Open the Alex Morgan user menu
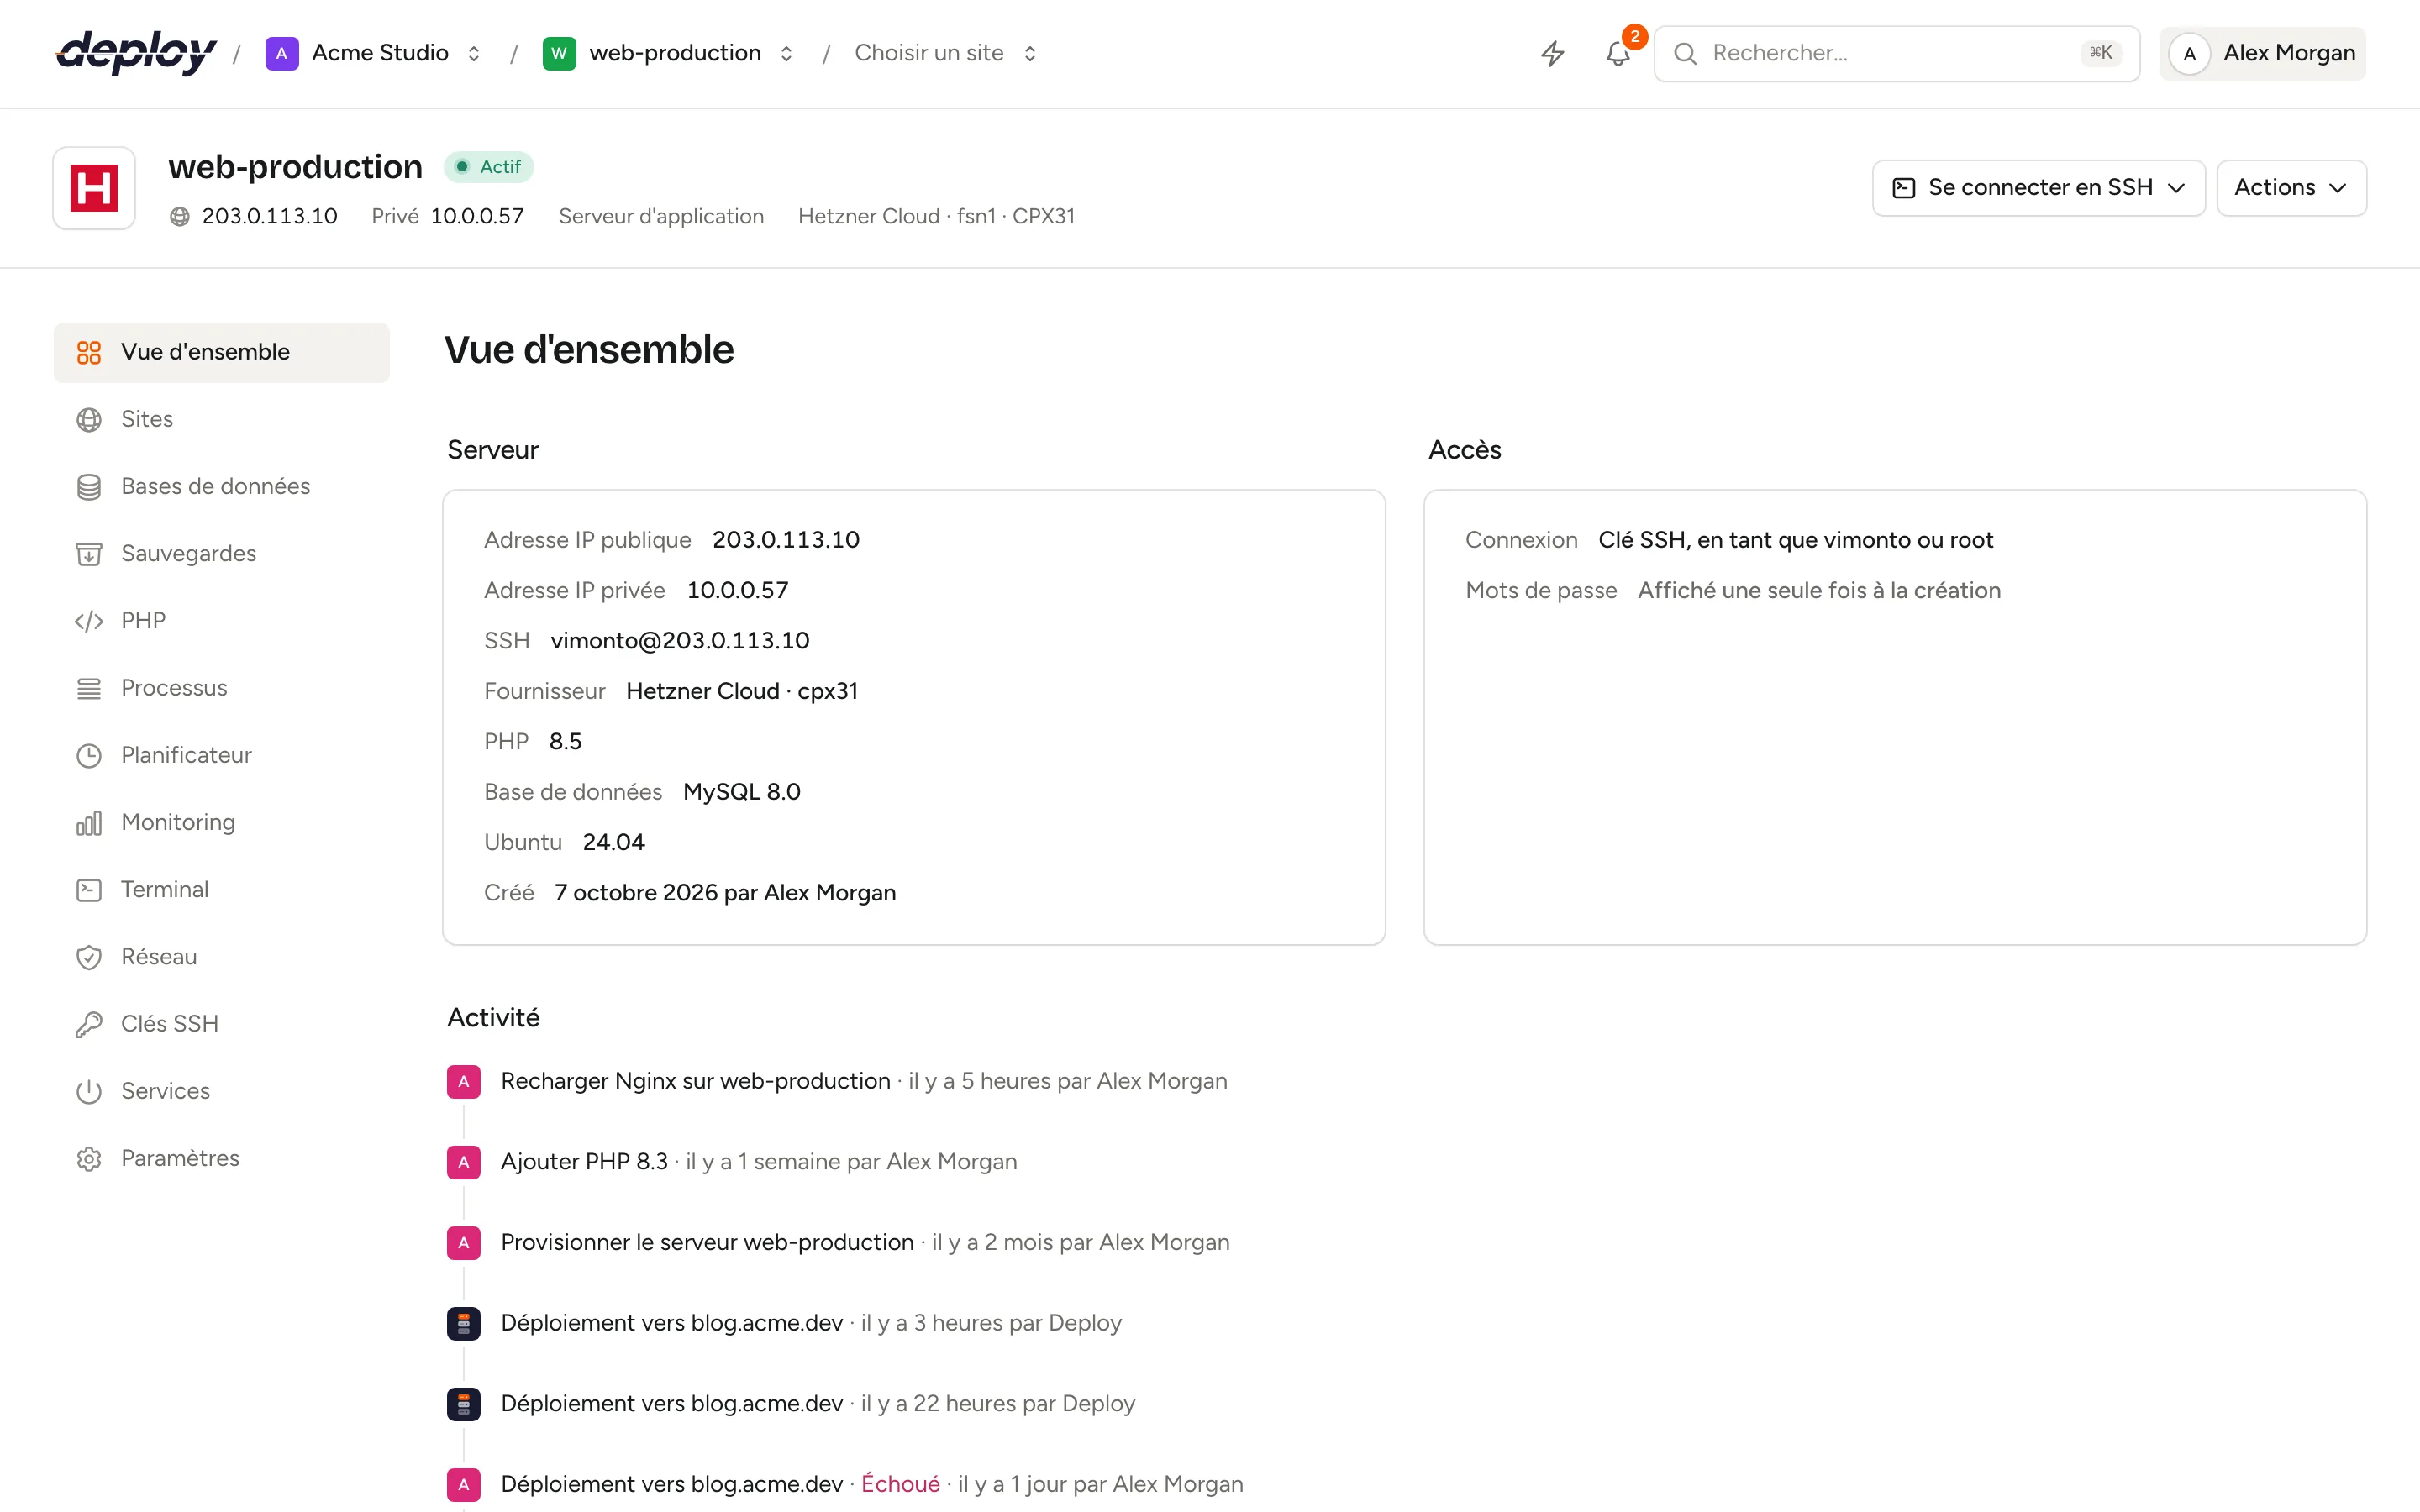This screenshot has height=1512, width=2420. pos(2262,53)
